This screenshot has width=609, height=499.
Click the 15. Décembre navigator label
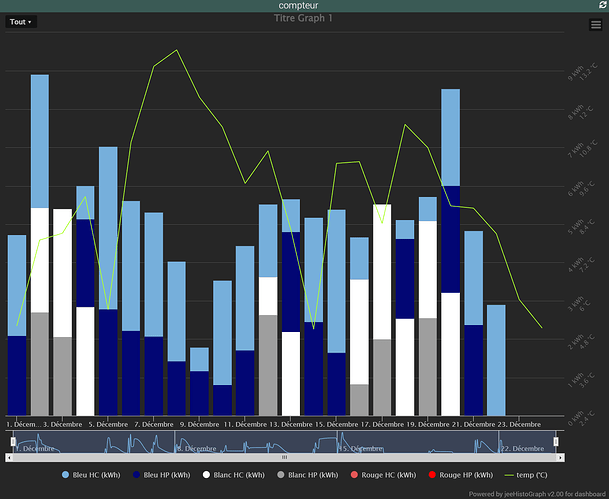coord(361,449)
